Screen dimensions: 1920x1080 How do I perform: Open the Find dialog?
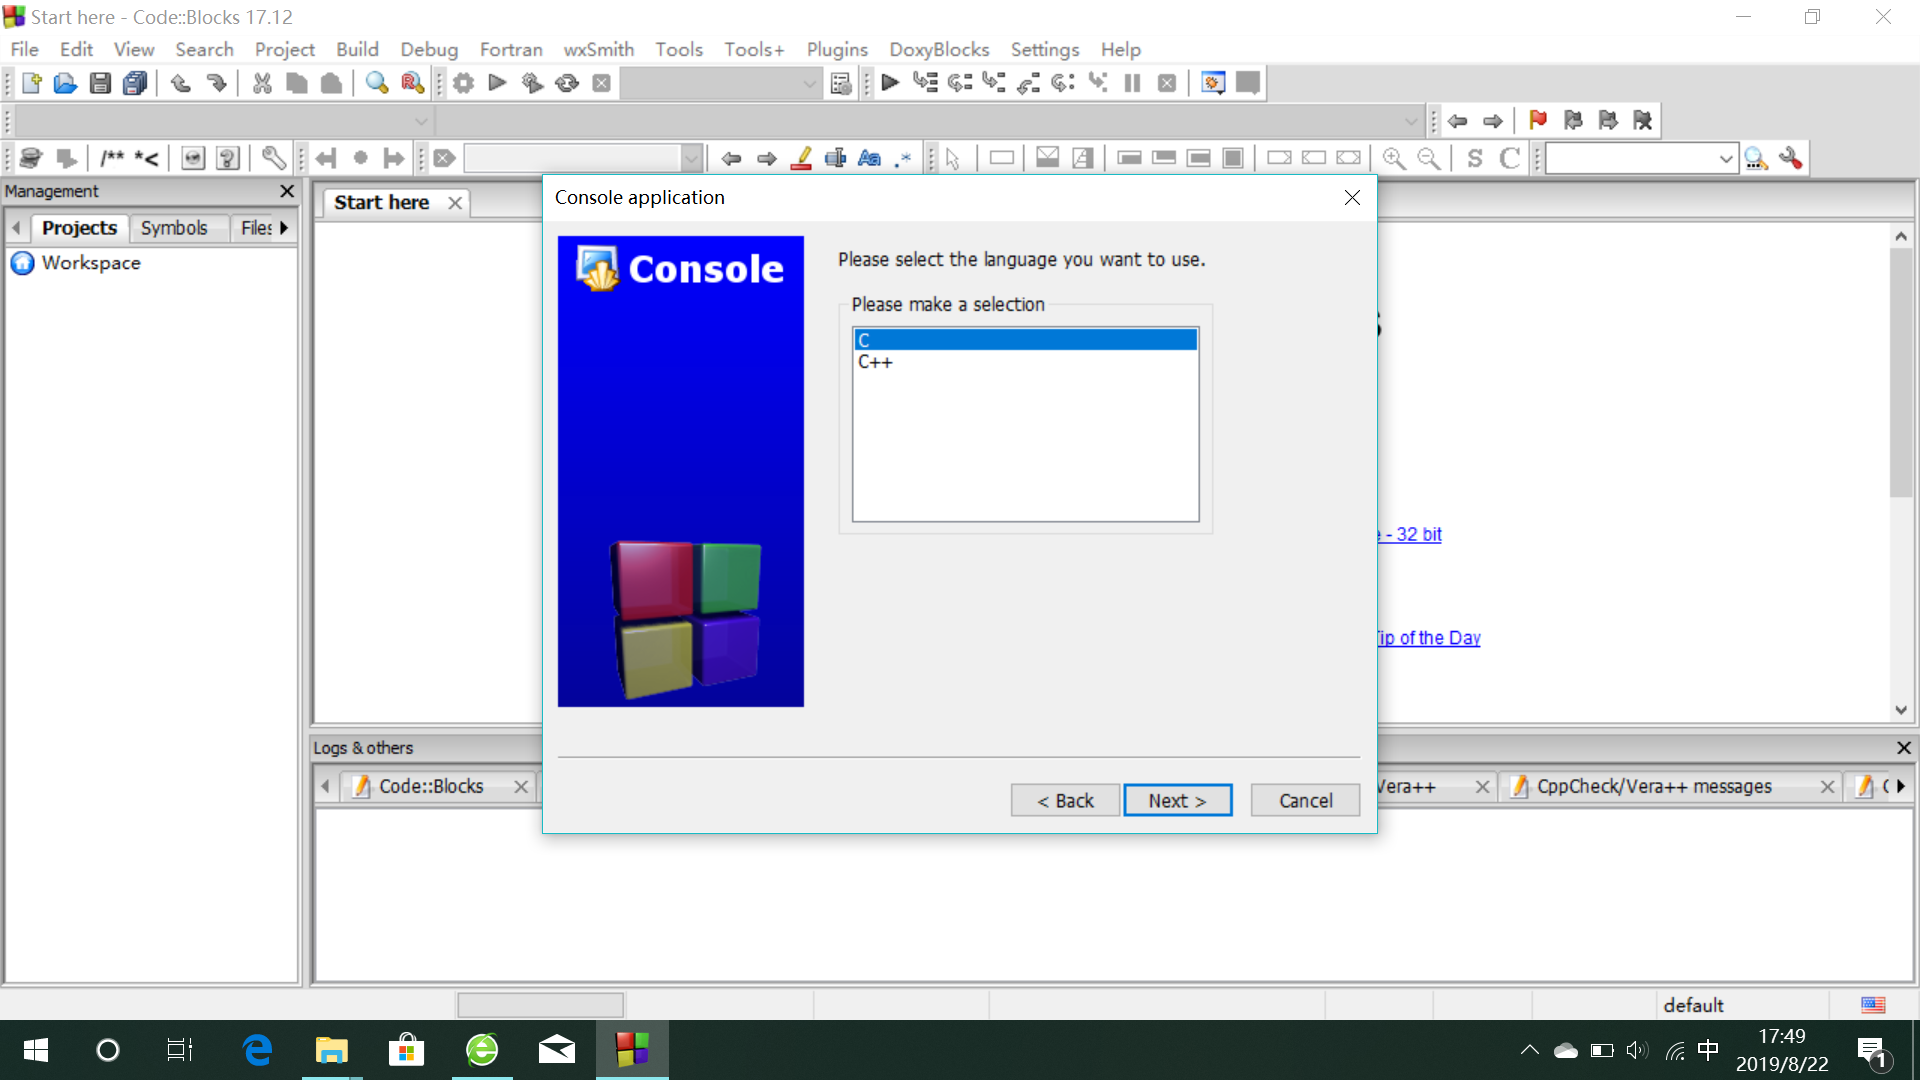coord(377,83)
